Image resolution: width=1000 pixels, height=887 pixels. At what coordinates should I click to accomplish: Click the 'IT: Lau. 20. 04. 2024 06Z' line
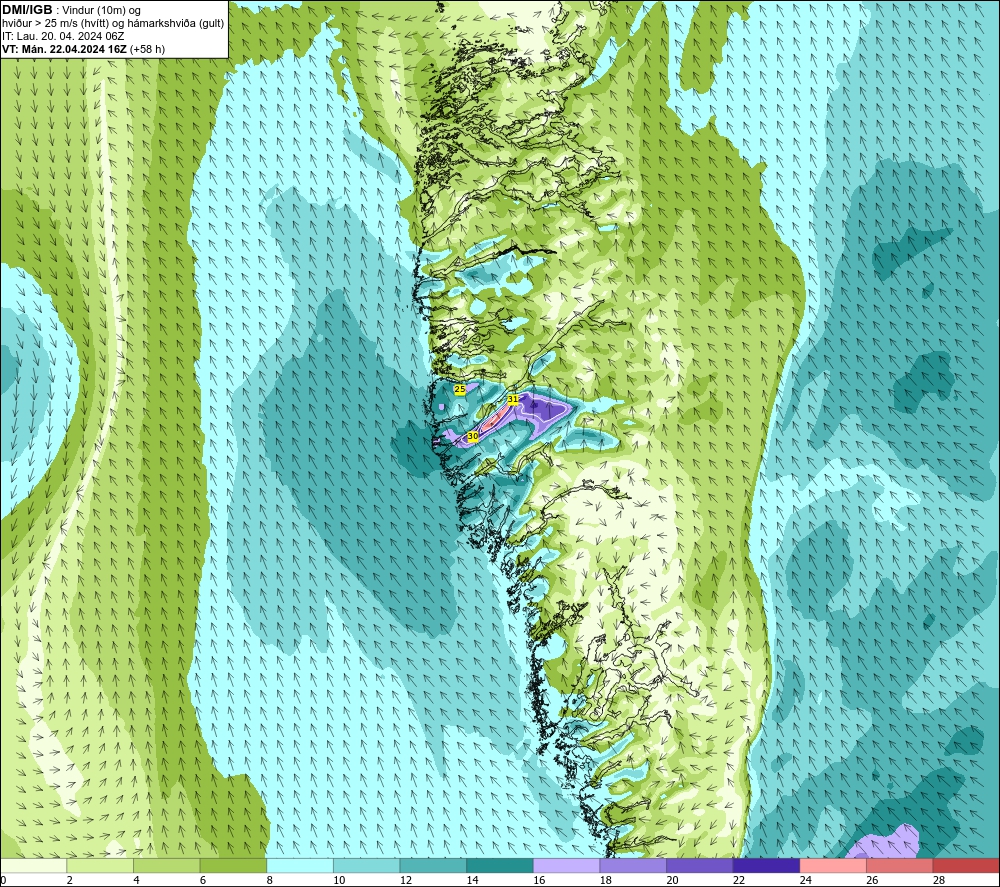click(x=62, y=36)
